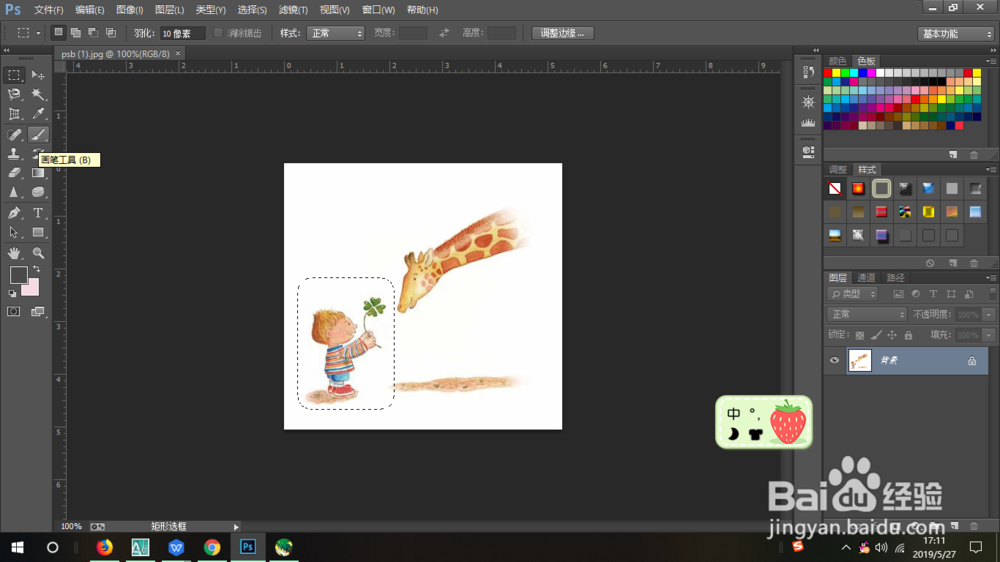Select the Eyedropper tool
Viewport: 1000px width, 562px height.
(x=38, y=114)
